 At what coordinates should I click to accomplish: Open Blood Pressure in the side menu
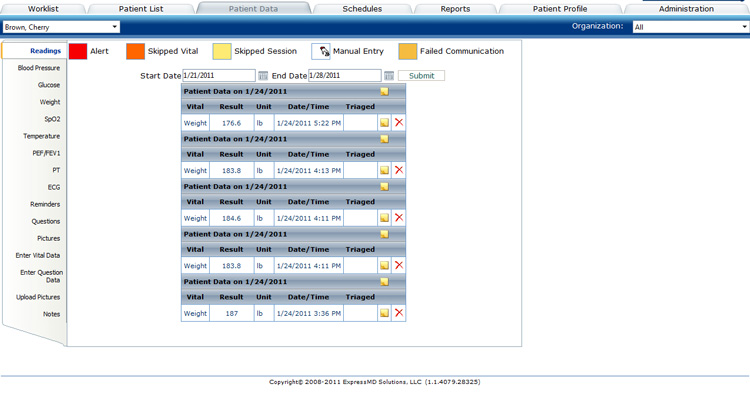(x=39, y=68)
